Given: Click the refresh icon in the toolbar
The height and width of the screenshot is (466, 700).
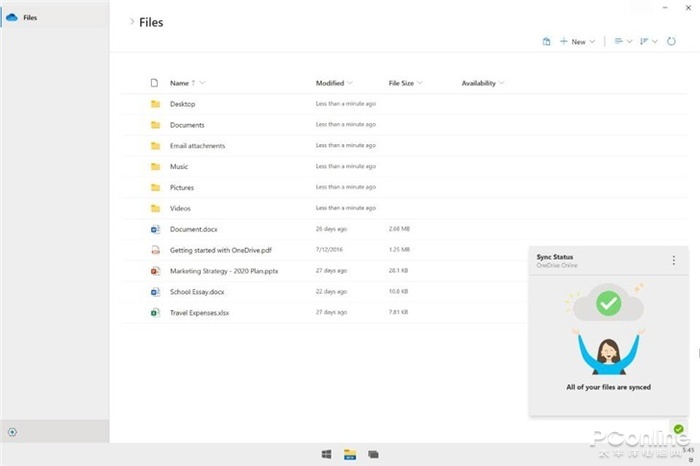Looking at the screenshot, I should [673, 42].
